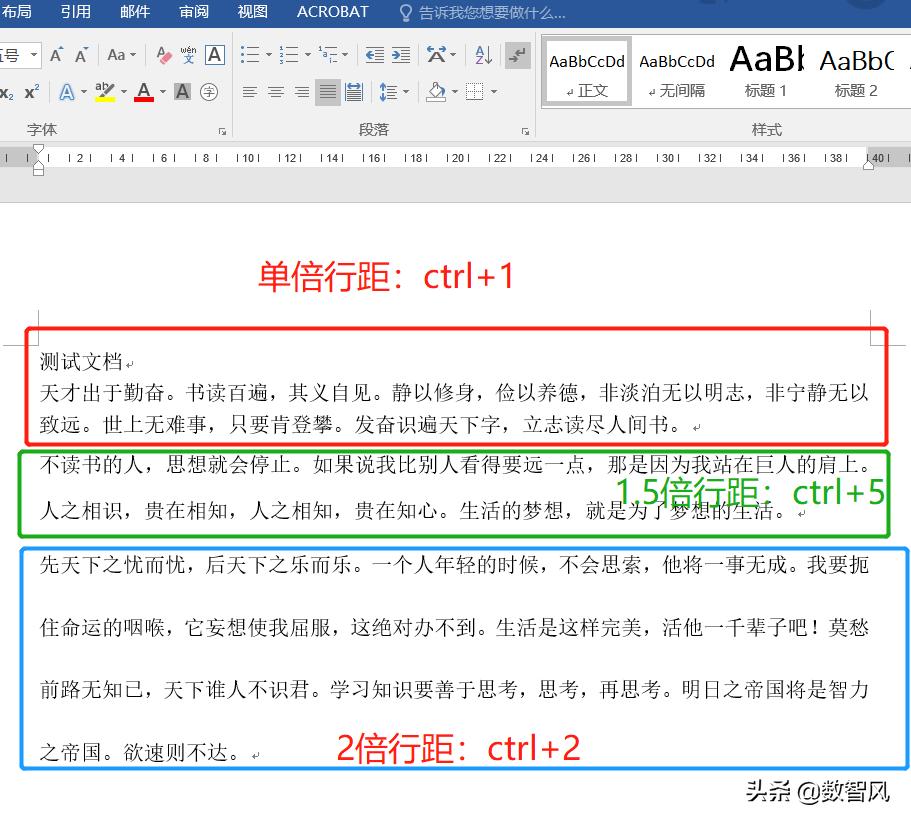The height and width of the screenshot is (824, 911).
Task: Toggle bold red font color
Action: (x=143, y=92)
